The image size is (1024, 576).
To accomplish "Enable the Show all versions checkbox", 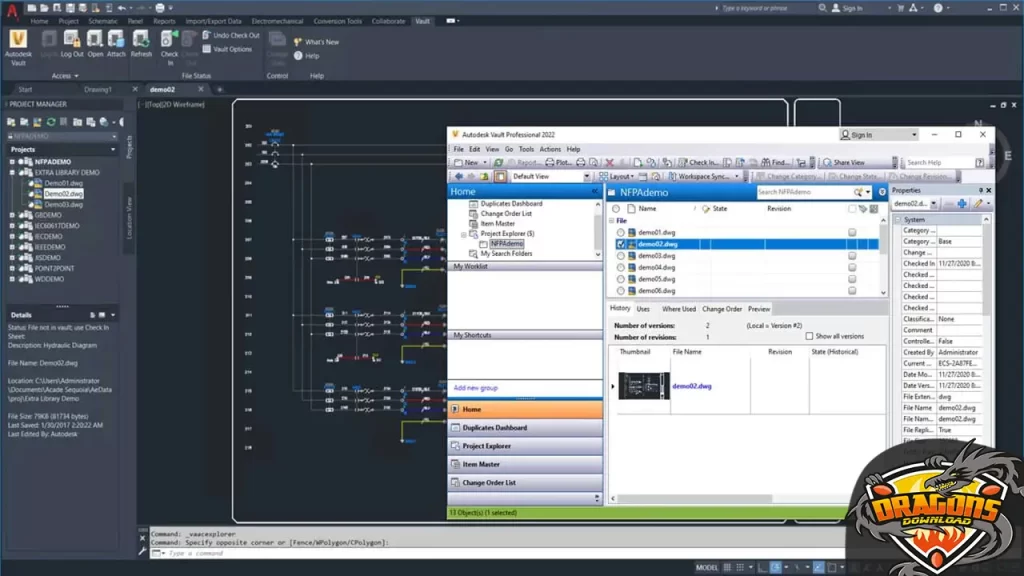I will (810, 337).
